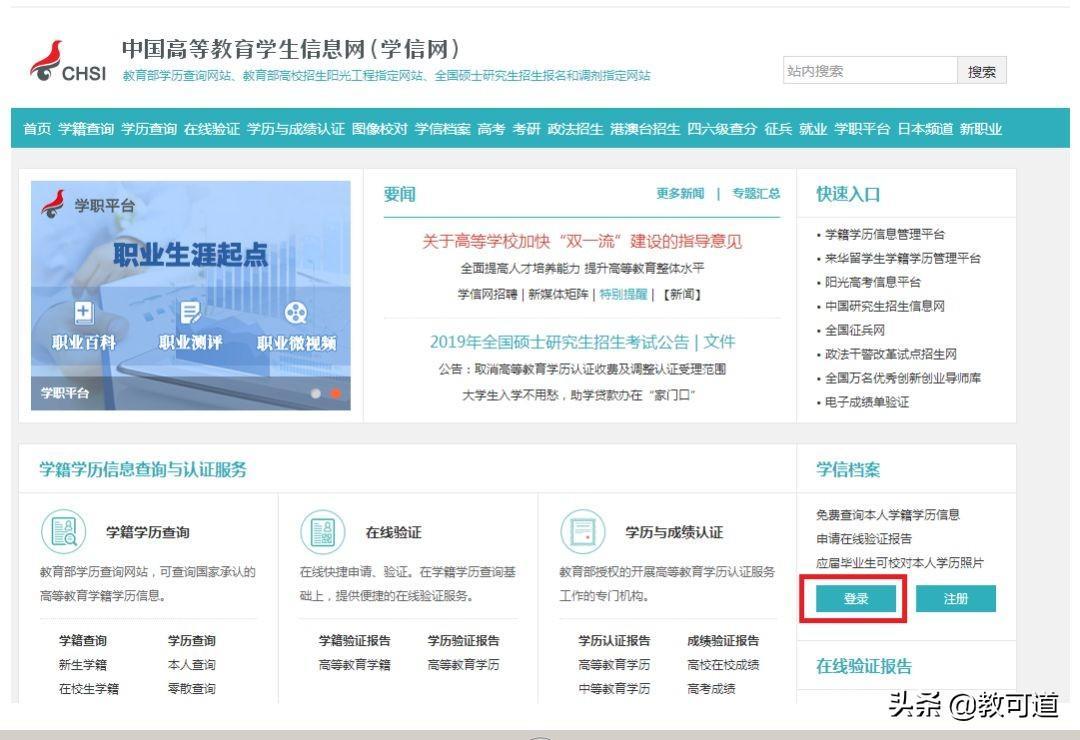The width and height of the screenshot is (1080, 740).
Task: Select the orange carousel indicator dot
Action: pos(336,393)
